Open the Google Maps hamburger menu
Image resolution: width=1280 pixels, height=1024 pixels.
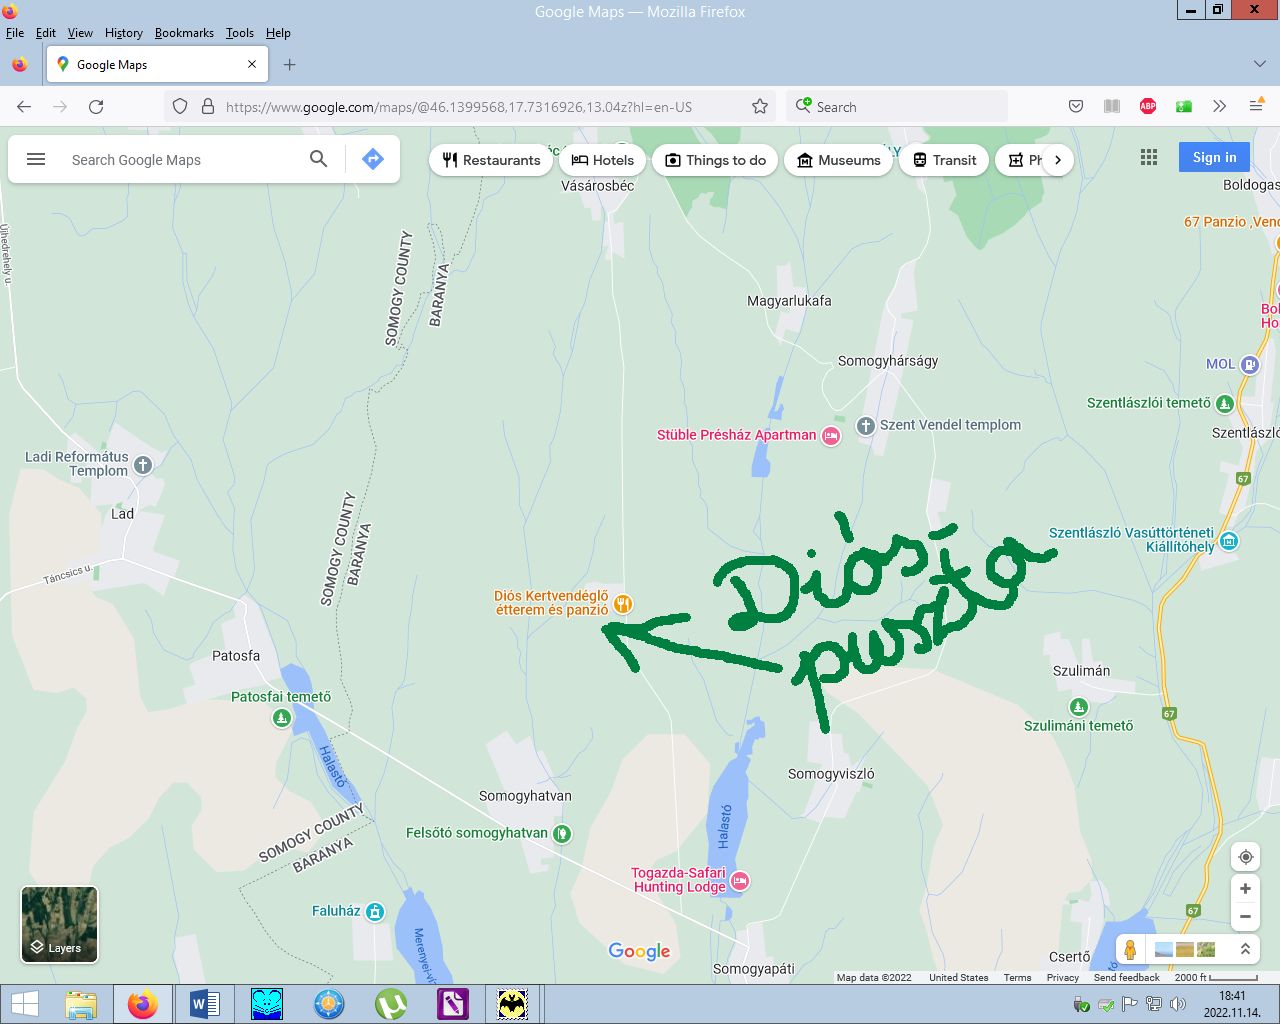pos(36,159)
